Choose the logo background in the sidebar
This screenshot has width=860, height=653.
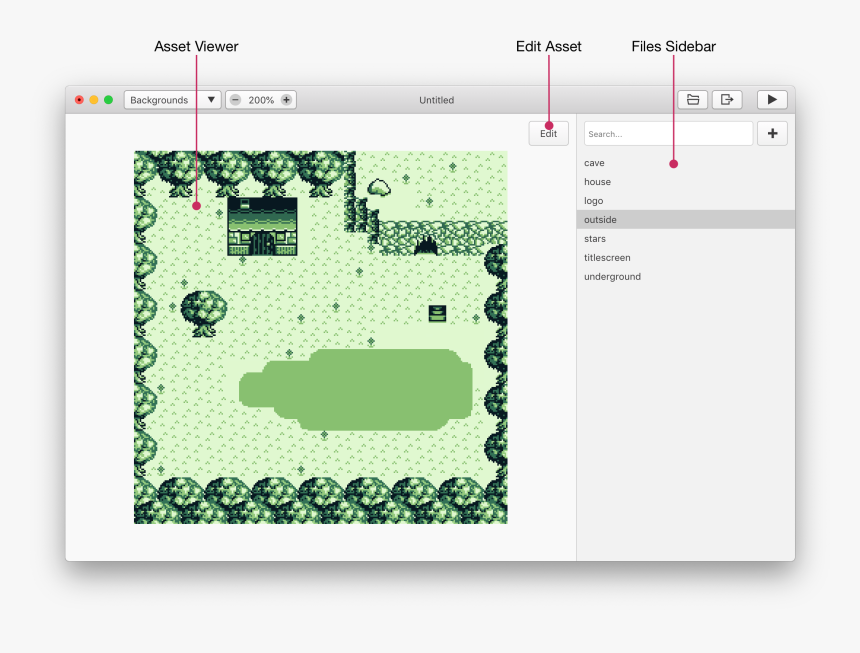(x=594, y=201)
